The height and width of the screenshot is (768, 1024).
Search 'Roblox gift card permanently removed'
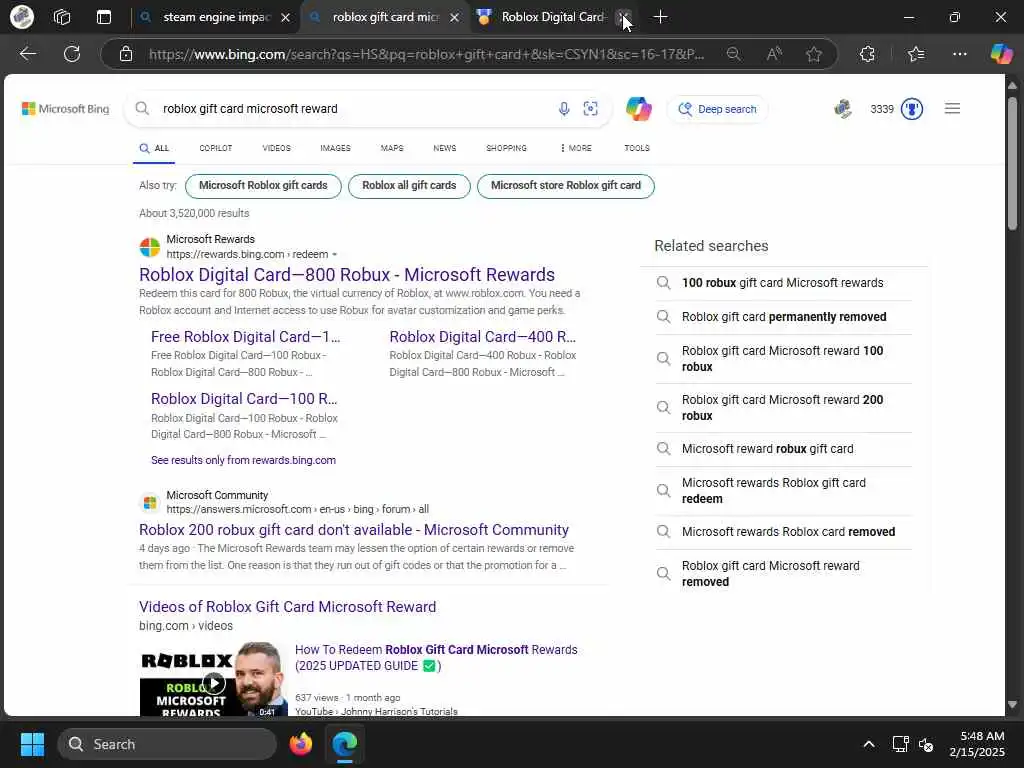(784, 317)
